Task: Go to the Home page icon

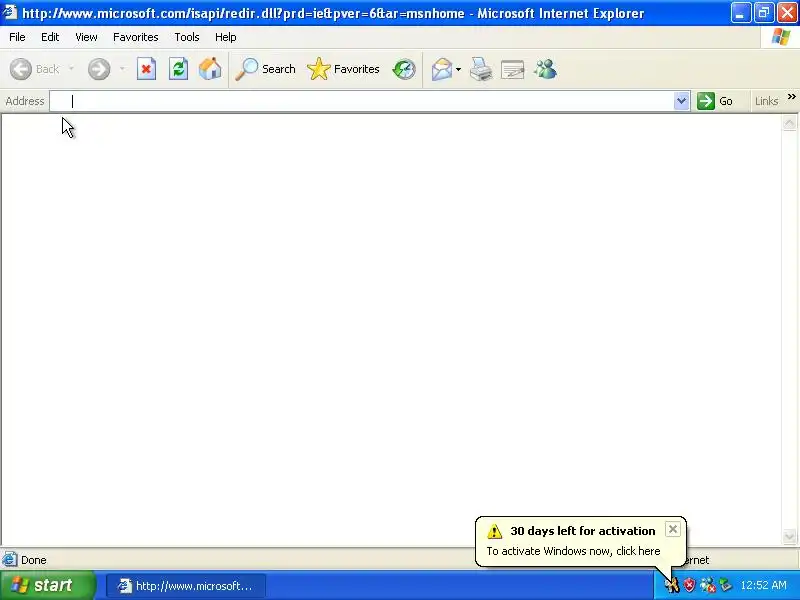Action: [210, 69]
